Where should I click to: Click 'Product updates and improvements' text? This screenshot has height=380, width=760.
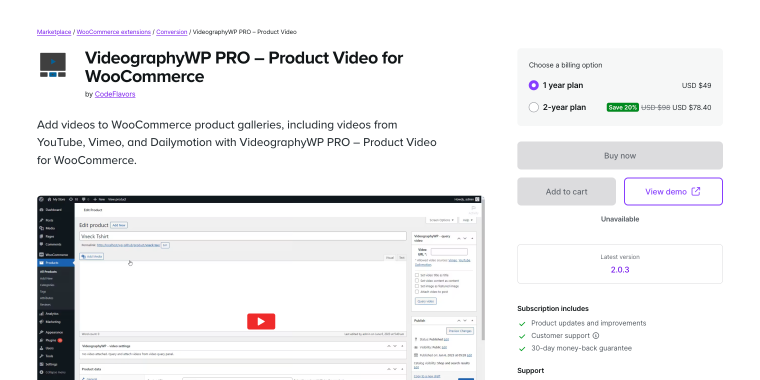(x=588, y=323)
